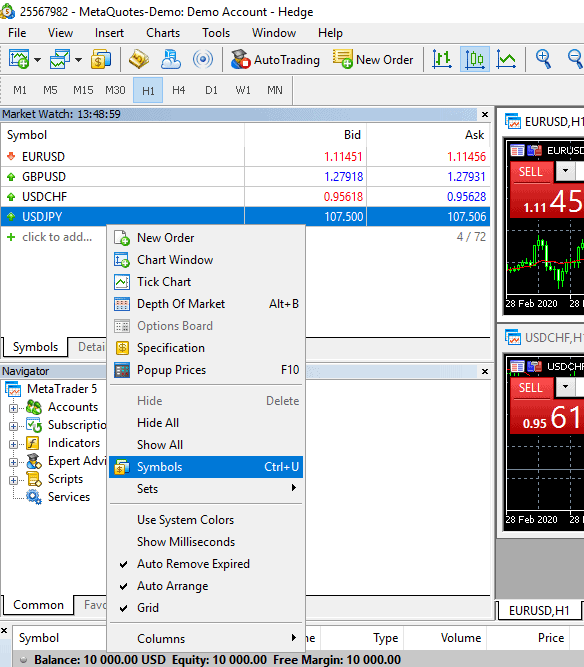Image resolution: width=584 pixels, height=667 pixels.
Task: Choose Specification in context menu
Action: click(x=206, y=348)
